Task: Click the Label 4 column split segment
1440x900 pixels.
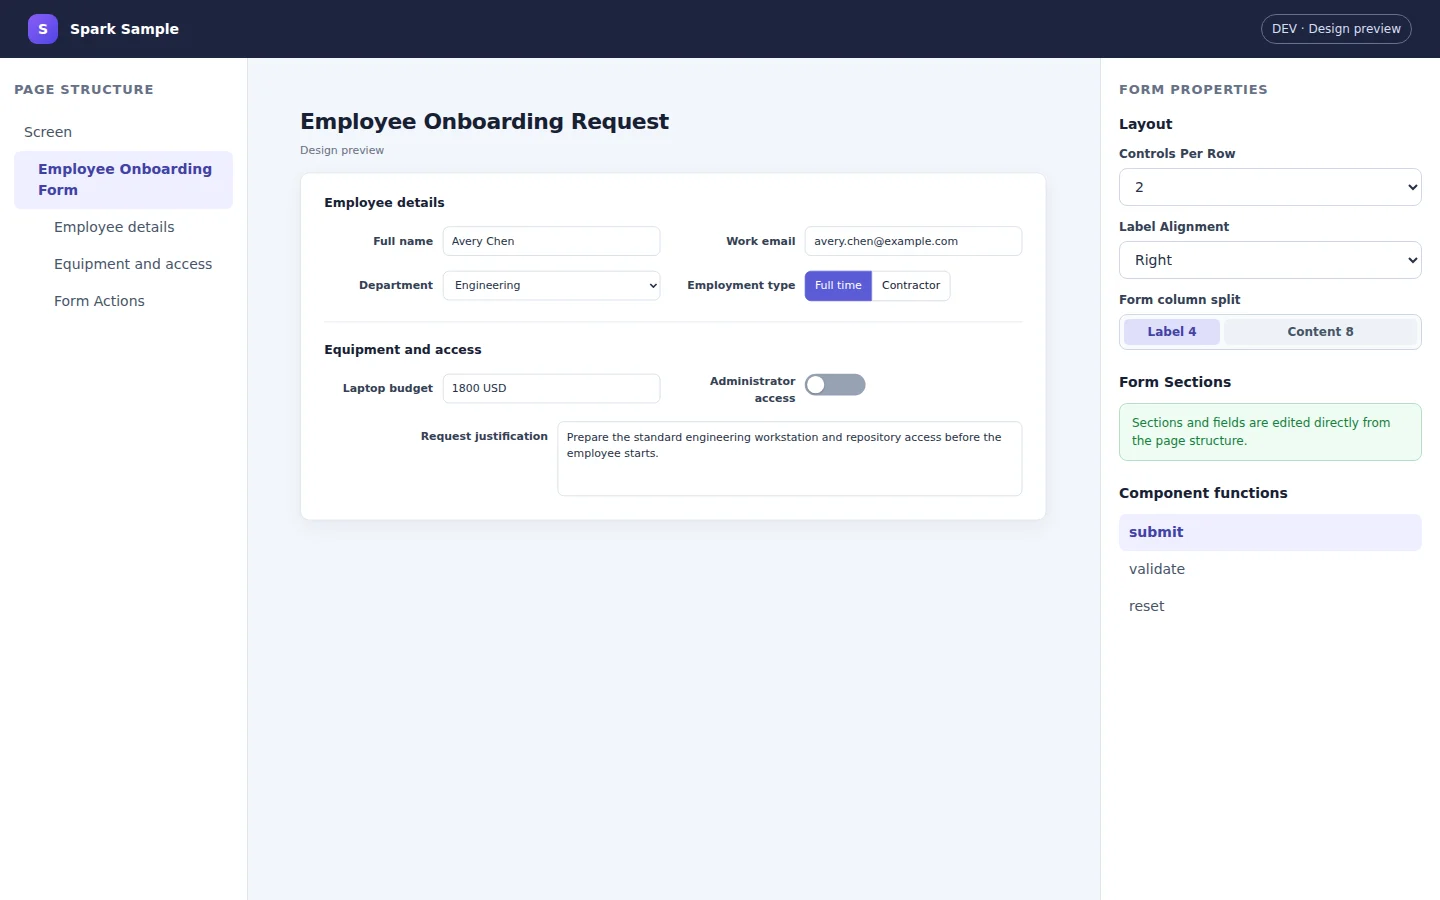Action: point(1172,332)
